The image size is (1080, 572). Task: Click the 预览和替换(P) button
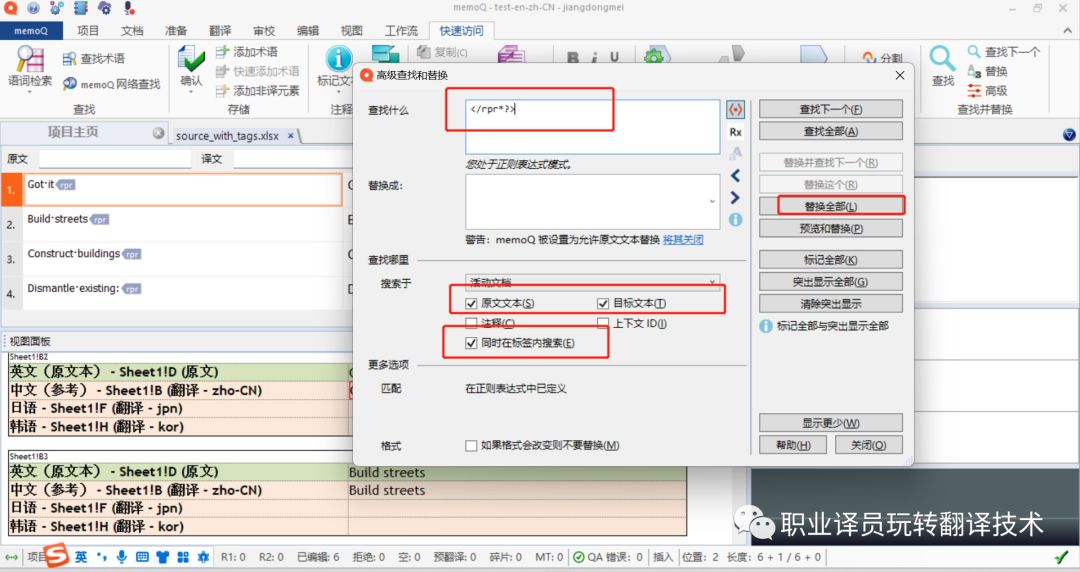(831, 228)
